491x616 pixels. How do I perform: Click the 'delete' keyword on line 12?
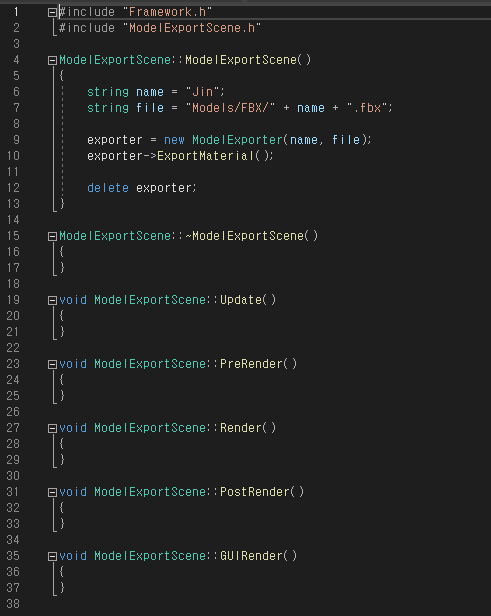(x=108, y=188)
